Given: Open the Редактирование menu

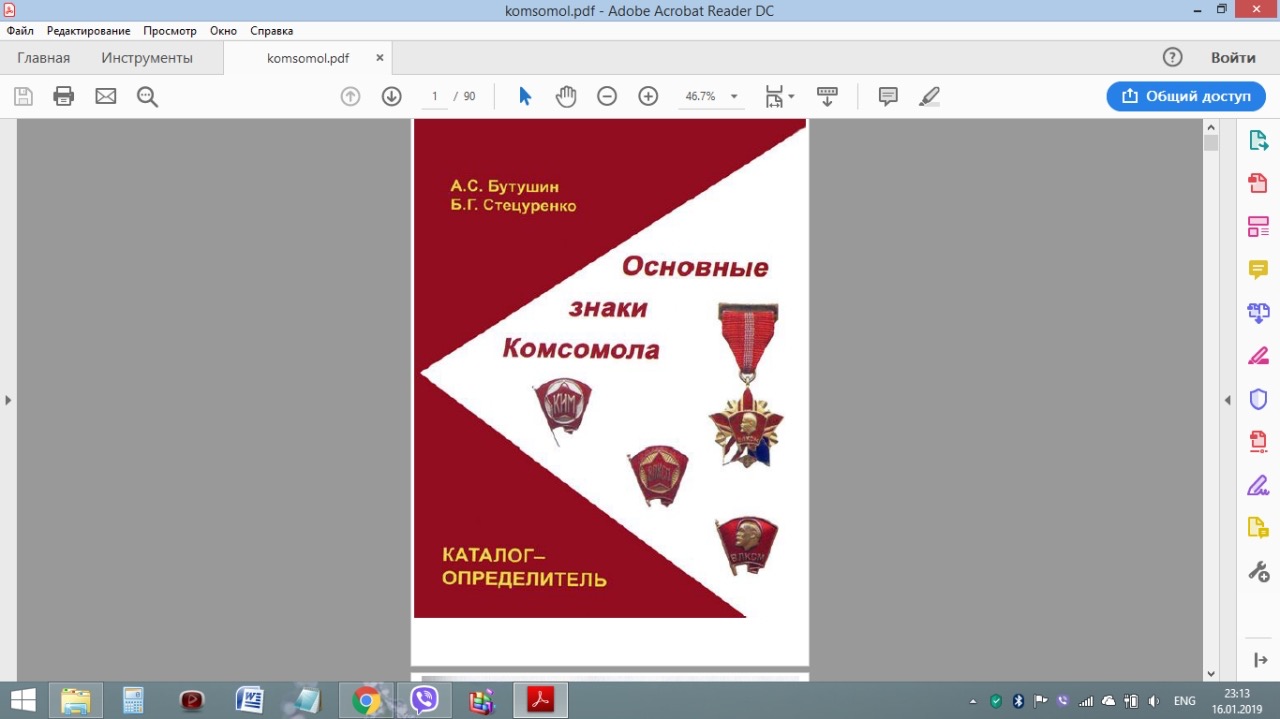Looking at the screenshot, I should (88, 31).
